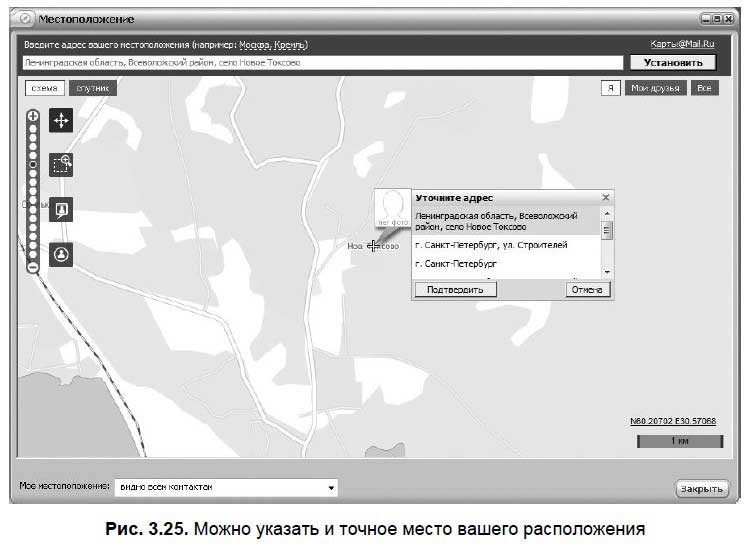
Task: Zoom out with the minus button on slider
Action: point(32,267)
